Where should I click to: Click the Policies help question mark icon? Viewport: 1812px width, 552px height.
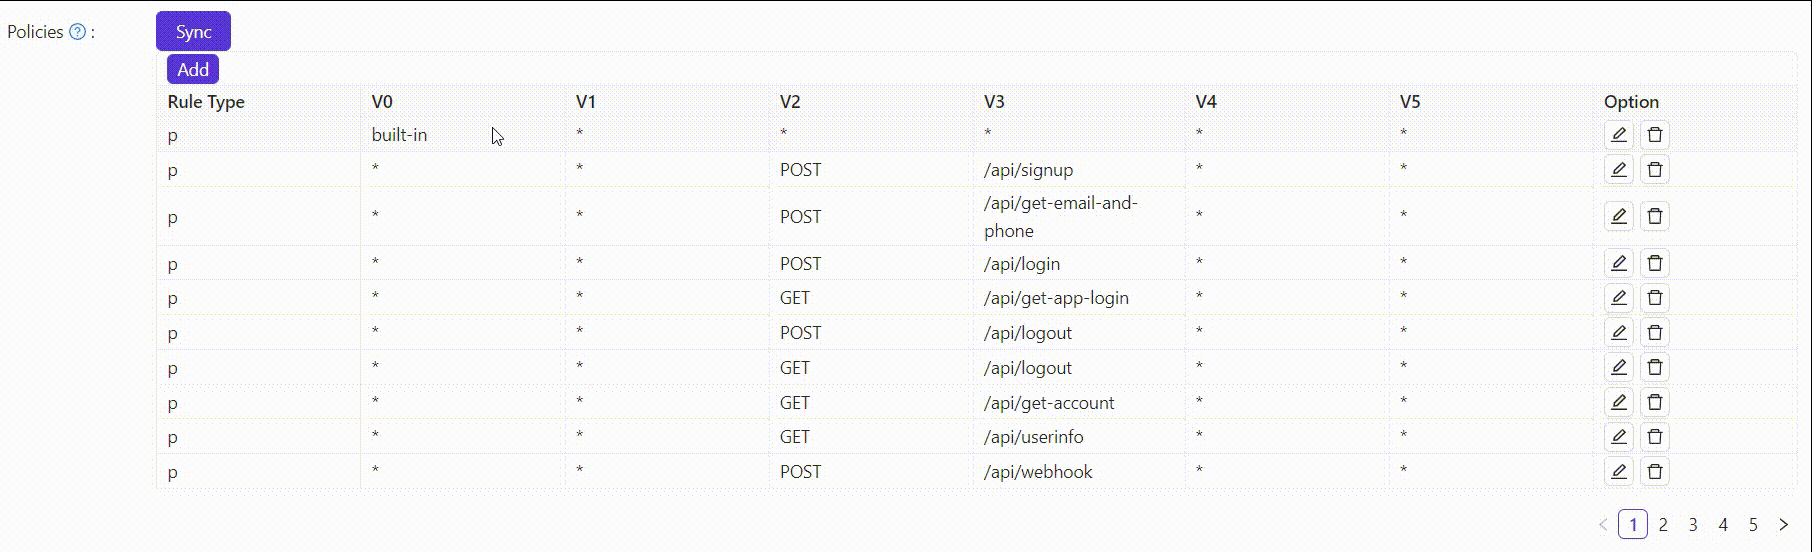click(77, 32)
